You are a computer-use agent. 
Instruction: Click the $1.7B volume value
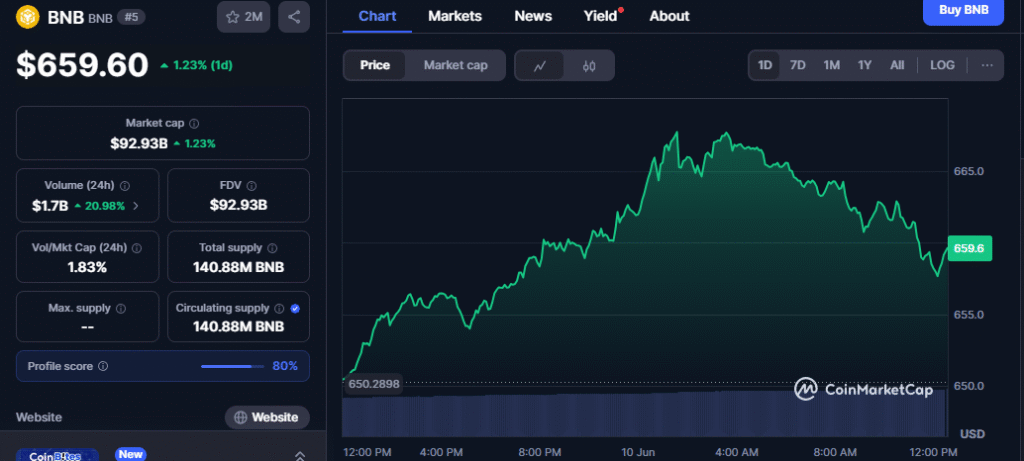click(50, 206)
